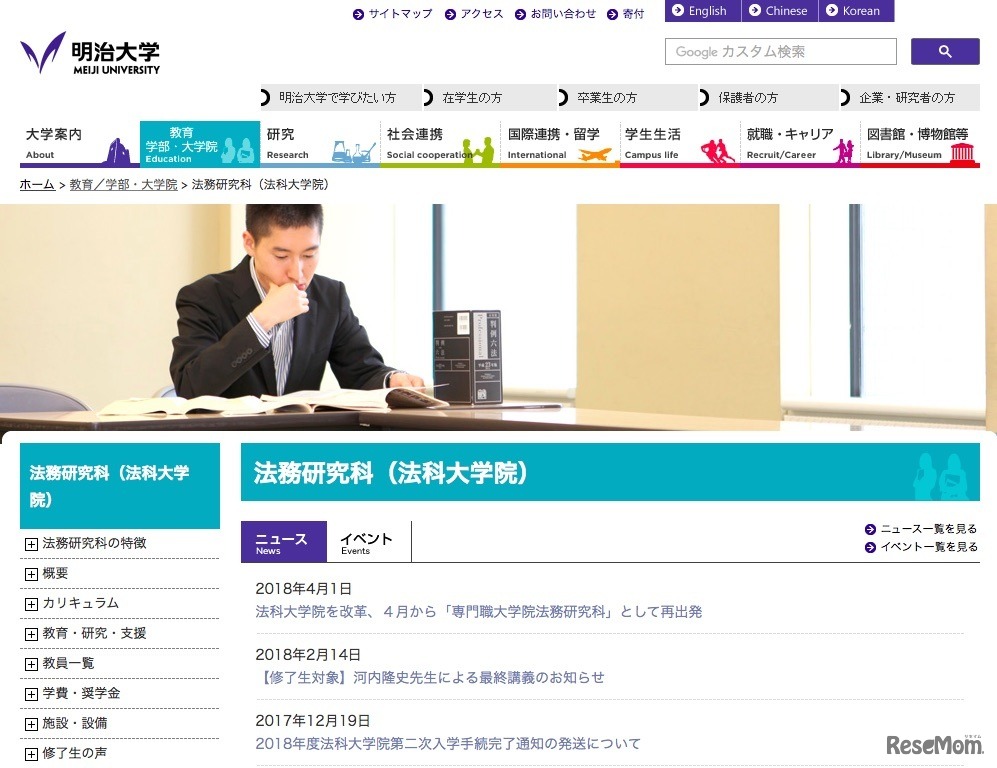Switch to the イベント Events tab
The width and height of the screenshot is (997, 768).
pos(366,540)
